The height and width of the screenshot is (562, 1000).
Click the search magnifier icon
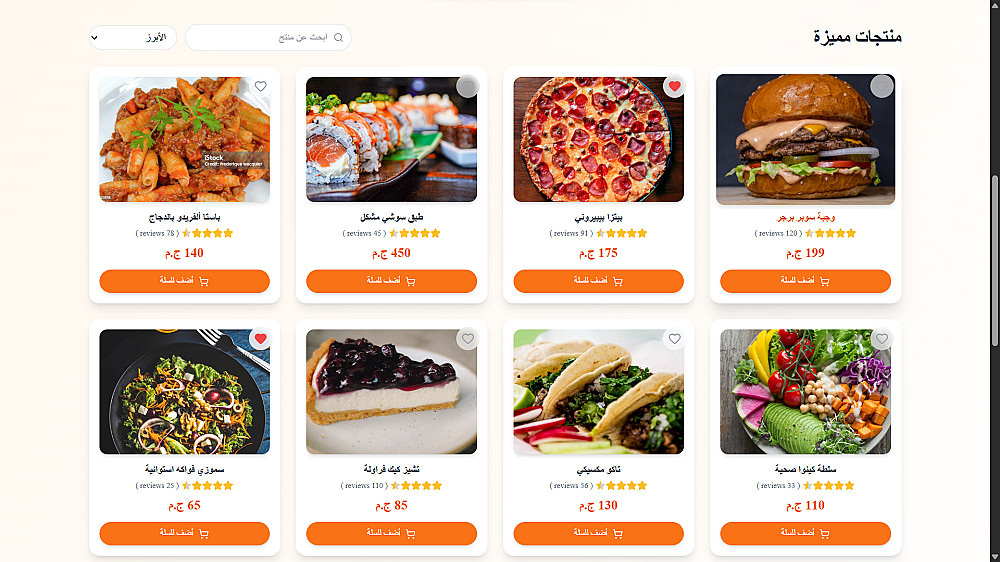(339, 38)
